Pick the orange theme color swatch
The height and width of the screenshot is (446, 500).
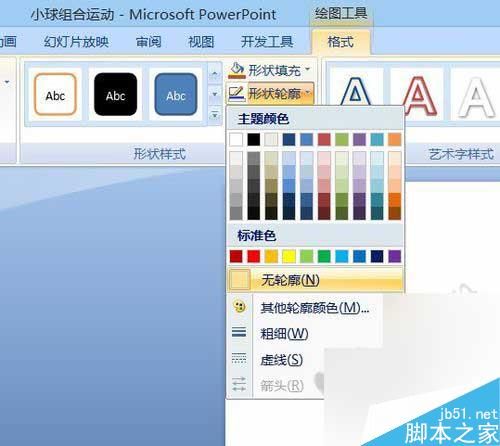tap(395, 139)
